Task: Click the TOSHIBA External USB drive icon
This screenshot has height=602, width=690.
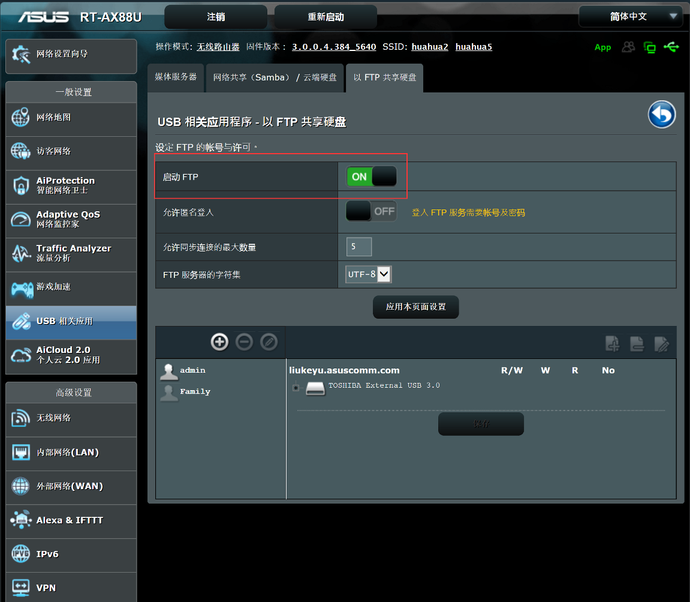Action: coord(315,387)
